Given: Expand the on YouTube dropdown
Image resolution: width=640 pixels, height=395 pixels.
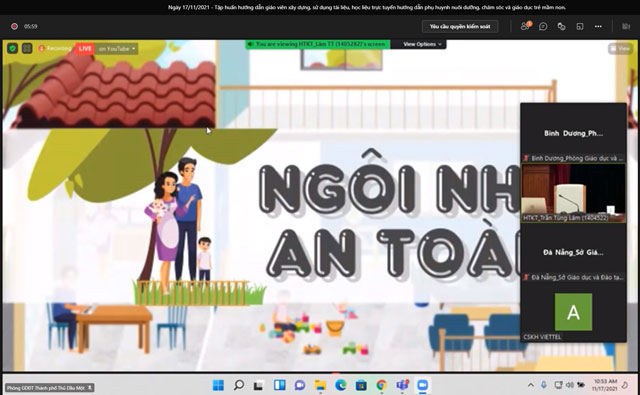Looking at the screenshot, I should 117,49.
